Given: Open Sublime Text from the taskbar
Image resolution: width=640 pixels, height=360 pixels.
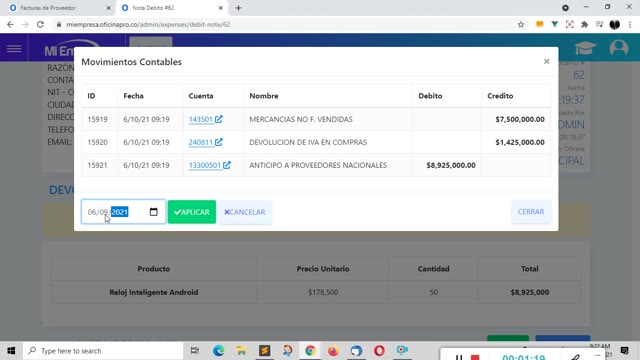Looking at the screenshot, I should 264,351.
